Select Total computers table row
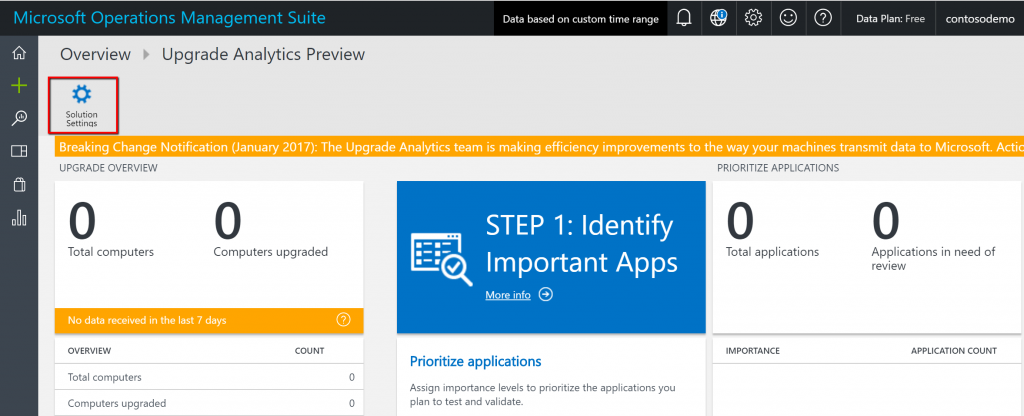The image size is (1024, 416). click(209, 377)
